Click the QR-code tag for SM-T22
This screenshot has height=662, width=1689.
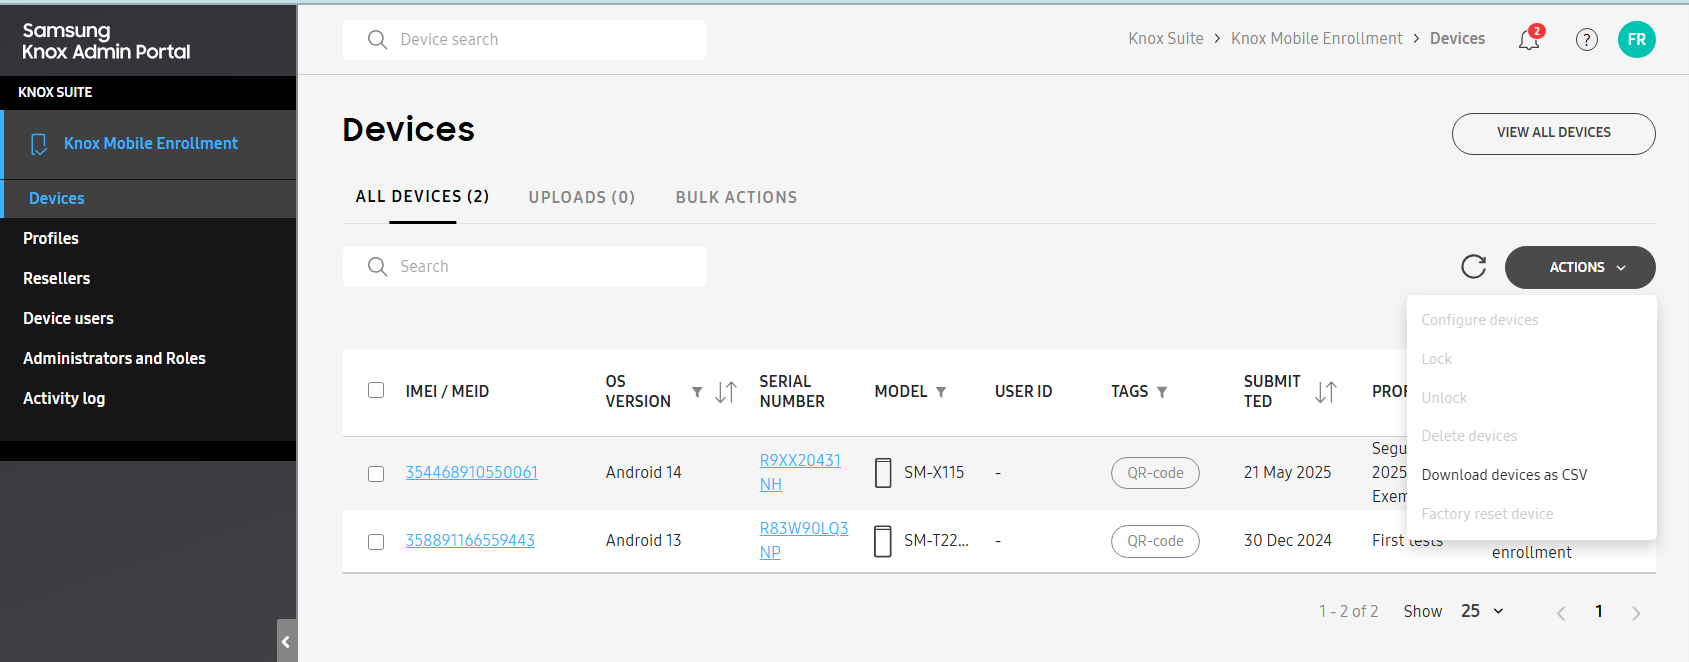tap(1155, 541)
